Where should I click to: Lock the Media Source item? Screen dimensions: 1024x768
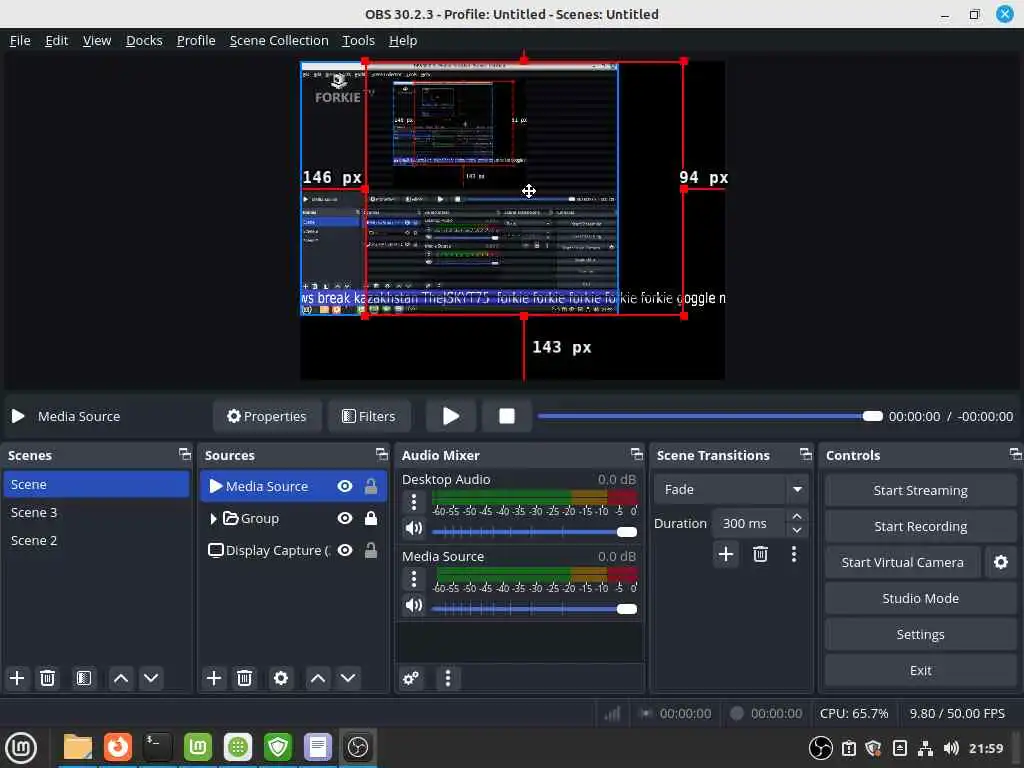click(370, 486)
